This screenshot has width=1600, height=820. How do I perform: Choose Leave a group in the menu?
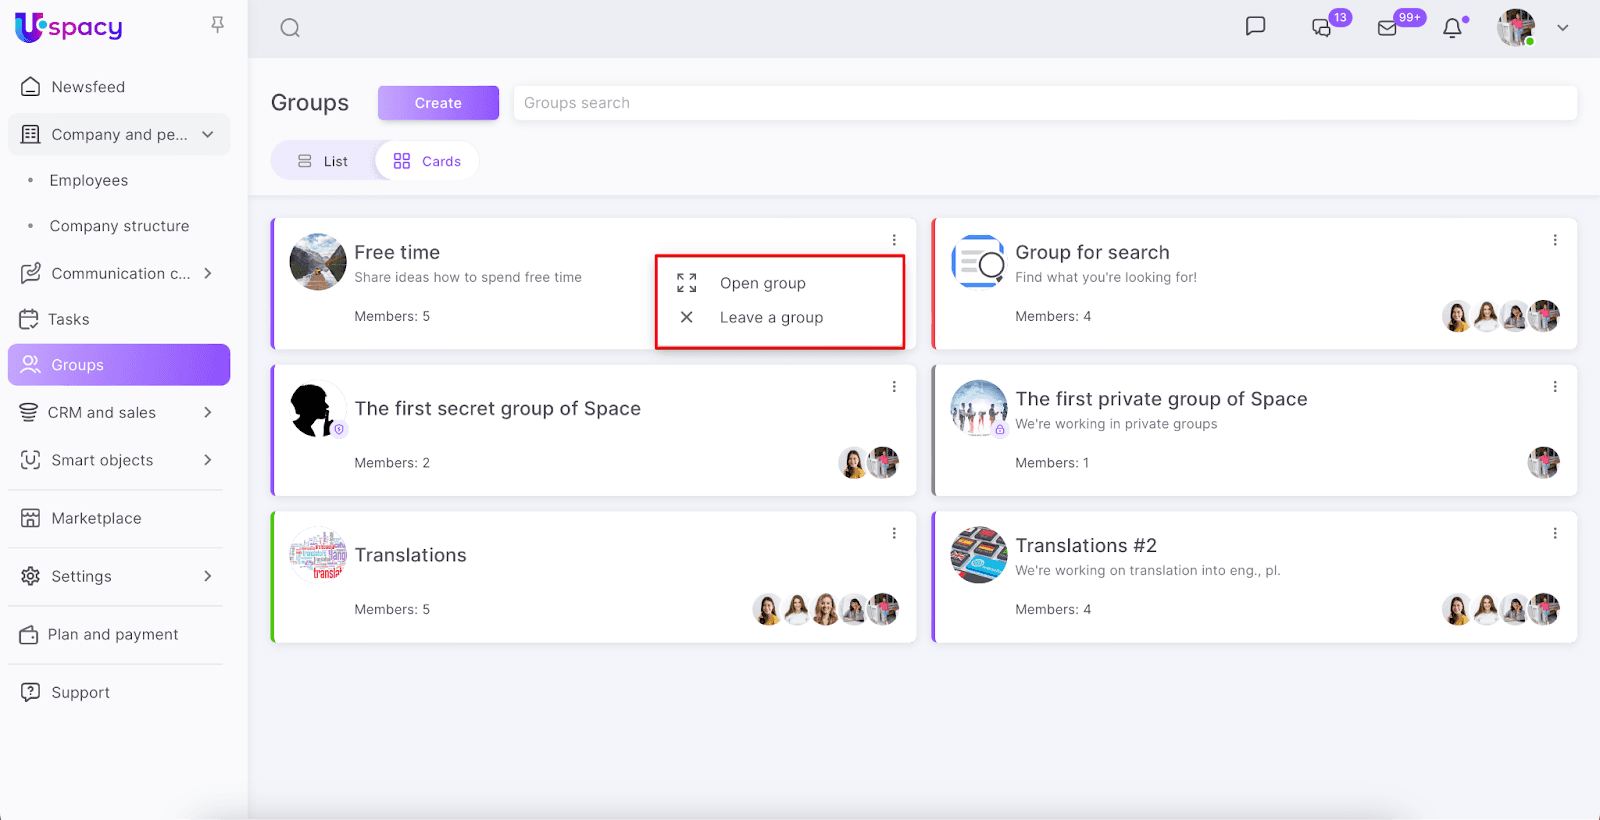point(771,317)
